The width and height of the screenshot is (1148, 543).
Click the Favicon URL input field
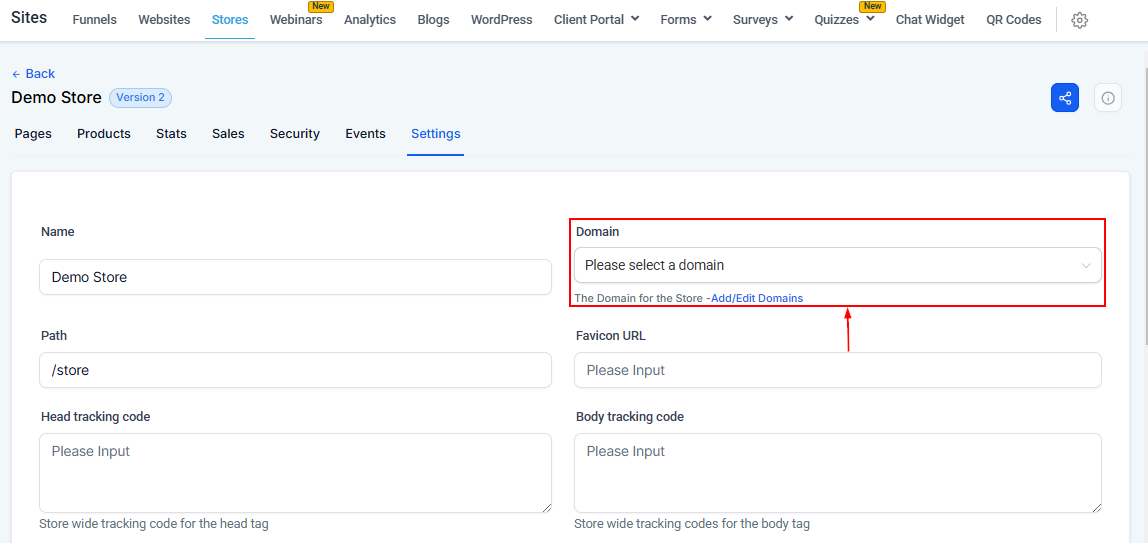click(837, 370)
